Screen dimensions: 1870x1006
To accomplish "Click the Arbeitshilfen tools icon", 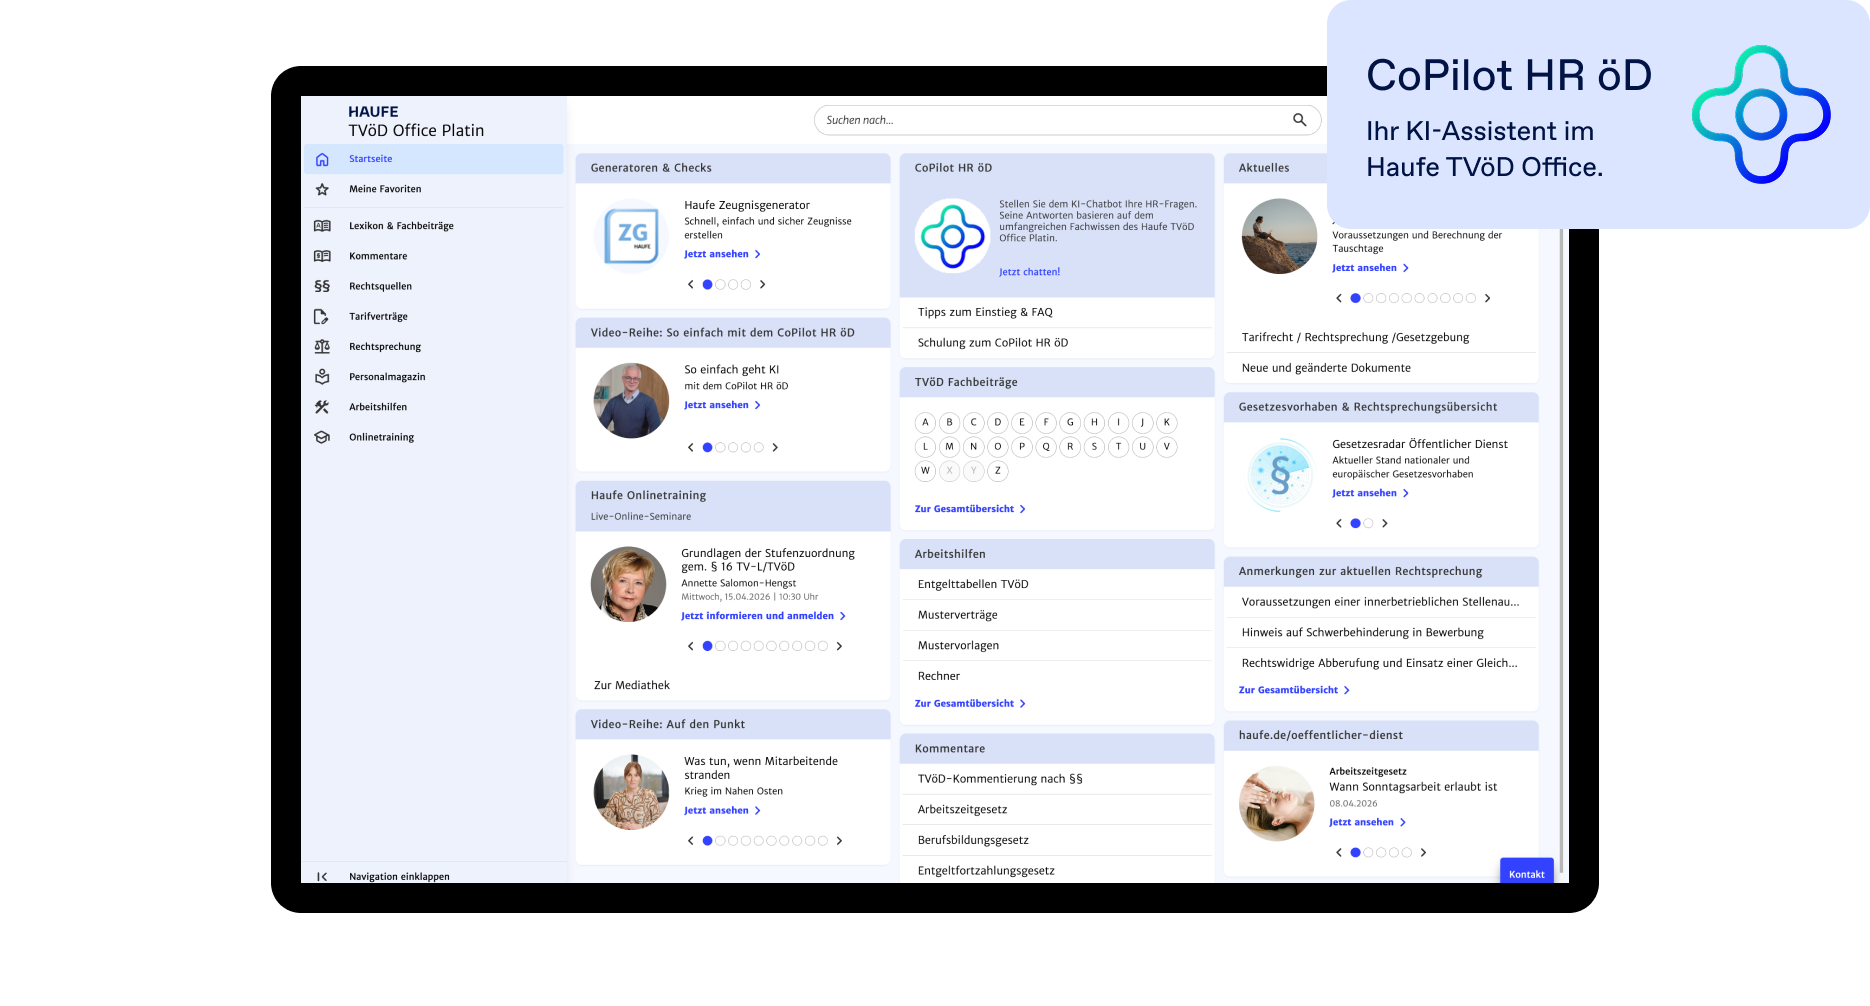I will coord(322,407).
